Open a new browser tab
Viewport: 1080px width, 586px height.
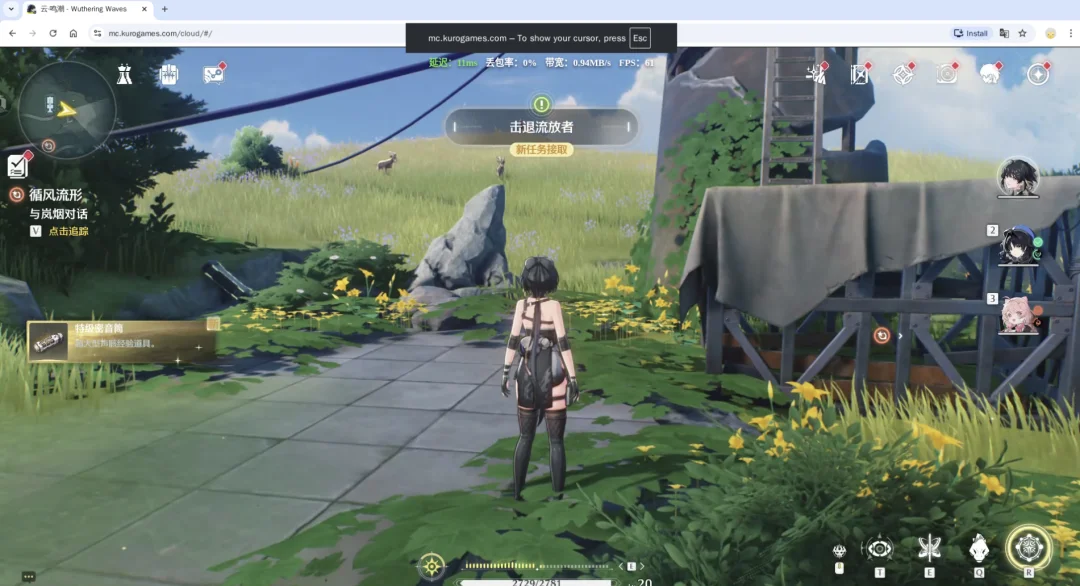[x=164, y=9]
